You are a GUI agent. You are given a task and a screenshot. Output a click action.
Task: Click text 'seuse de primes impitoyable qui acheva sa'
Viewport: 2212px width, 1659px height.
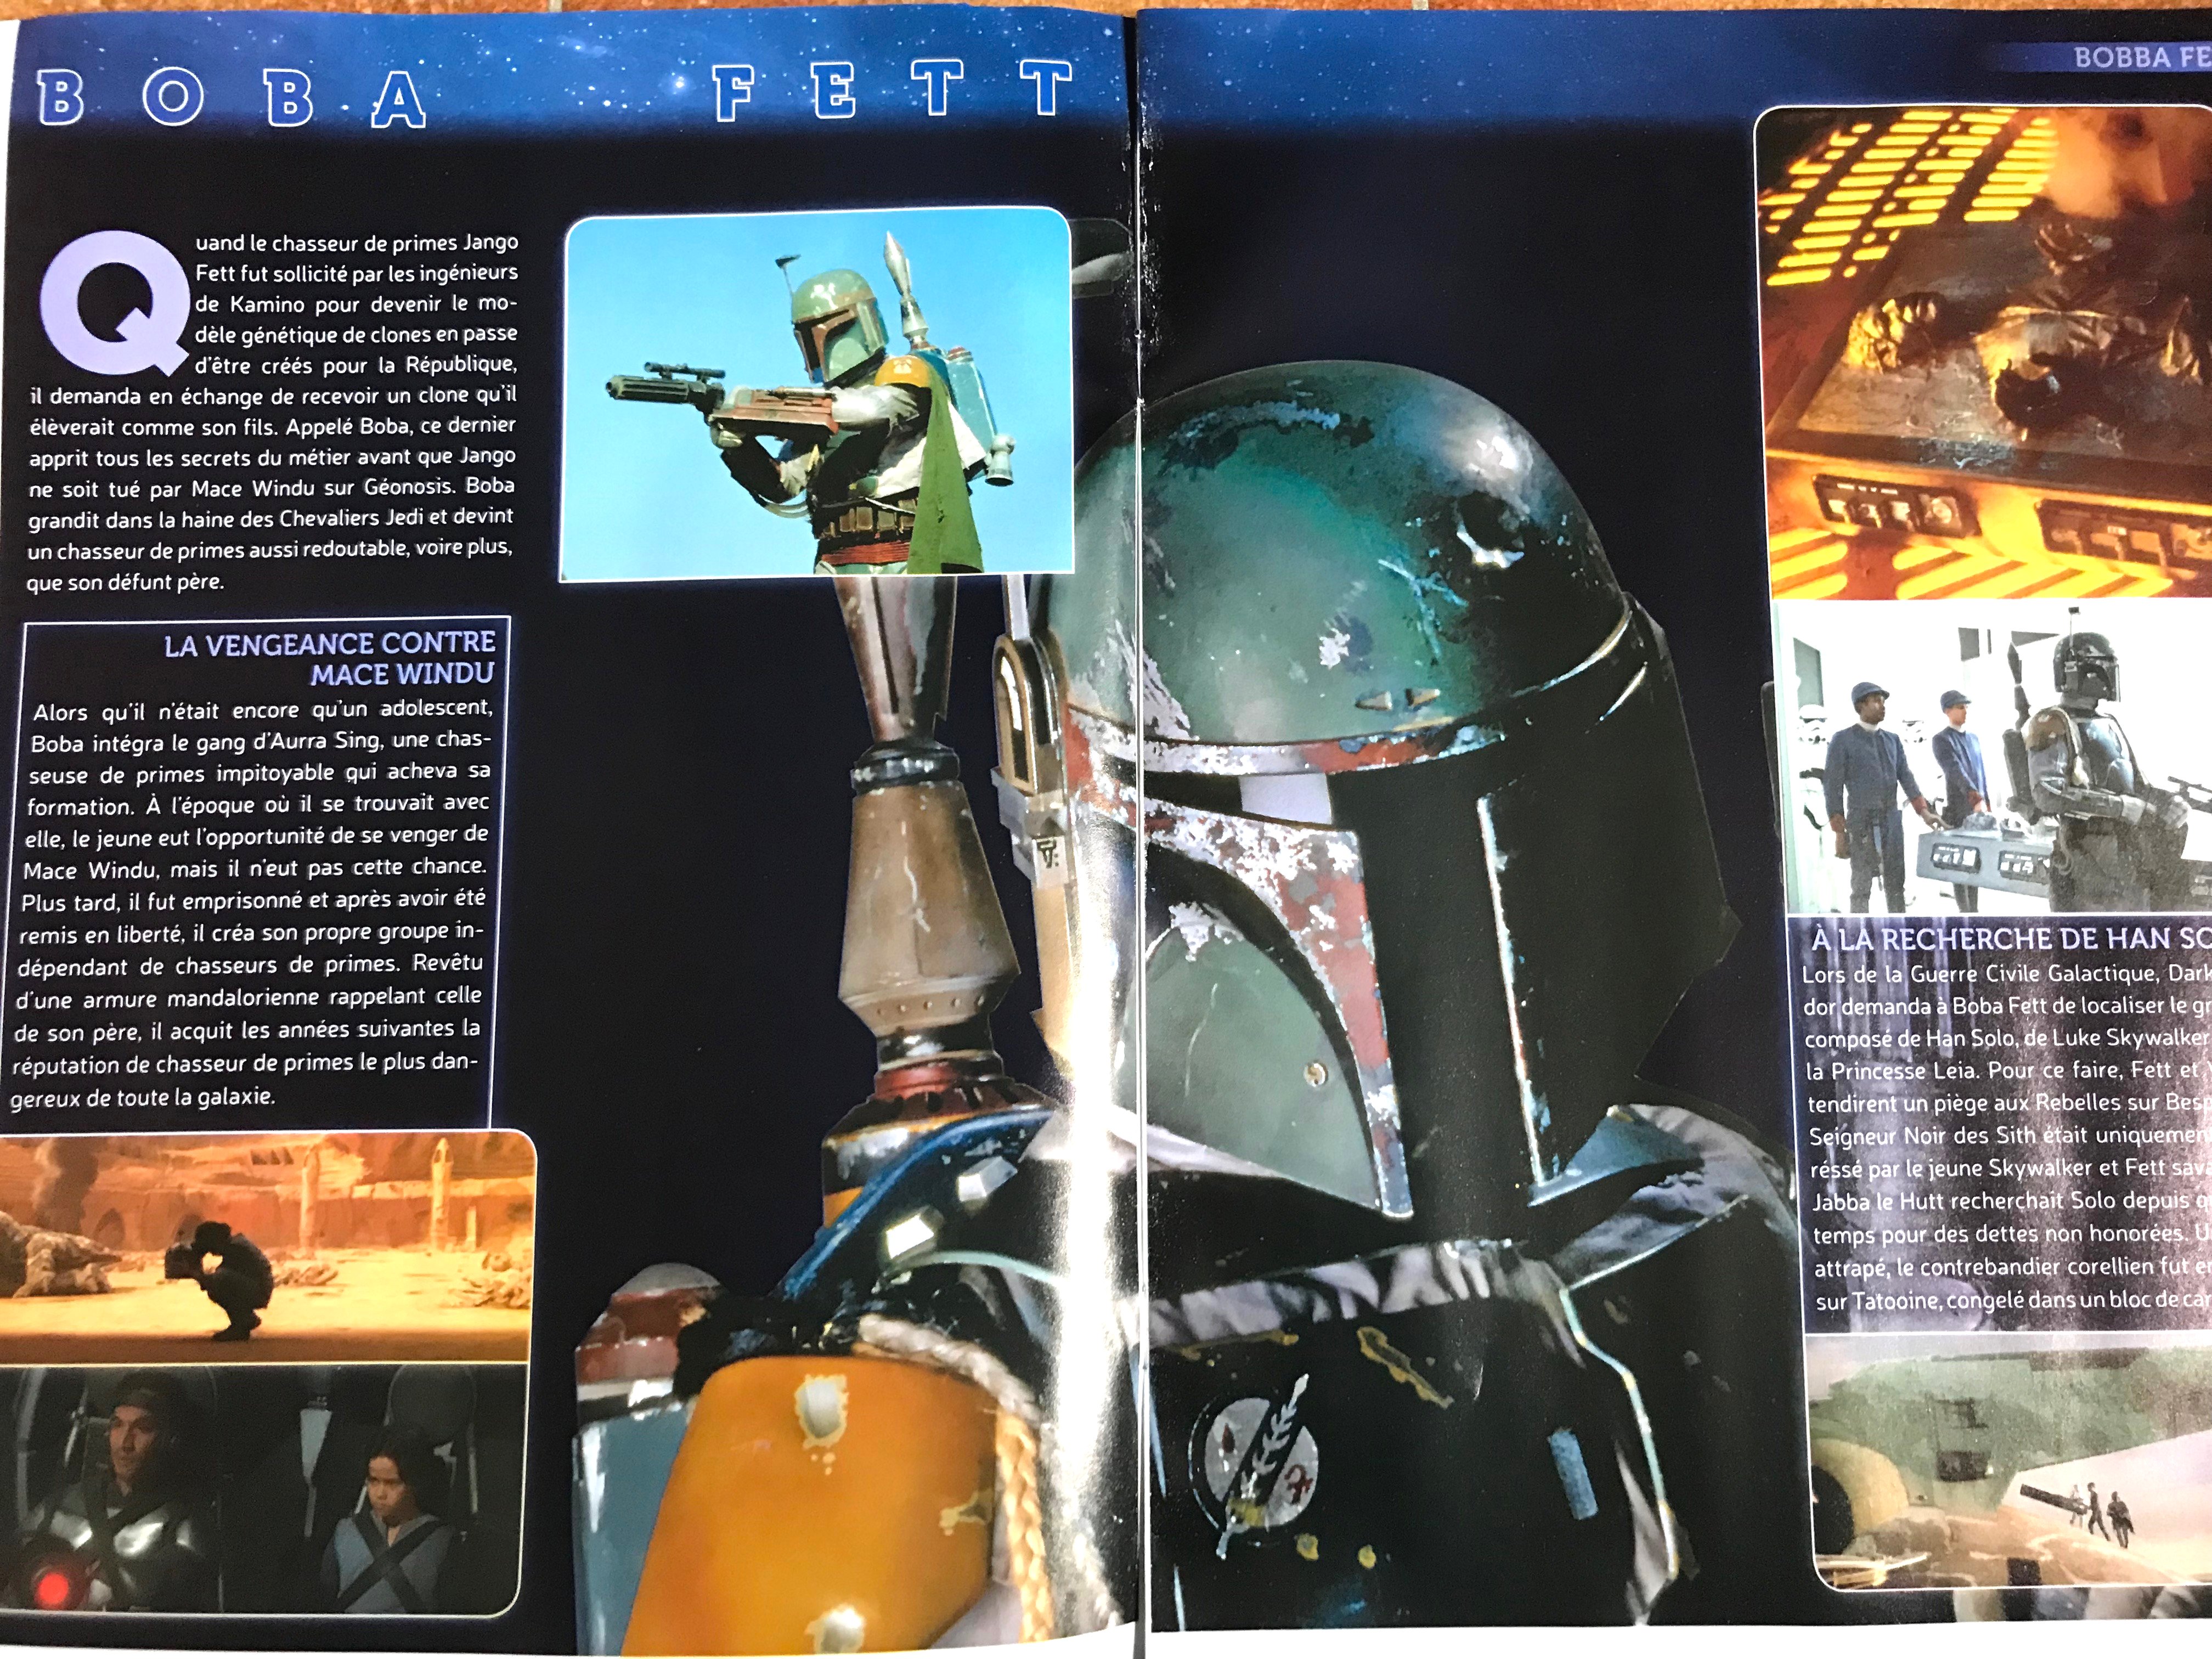[259, 773]
